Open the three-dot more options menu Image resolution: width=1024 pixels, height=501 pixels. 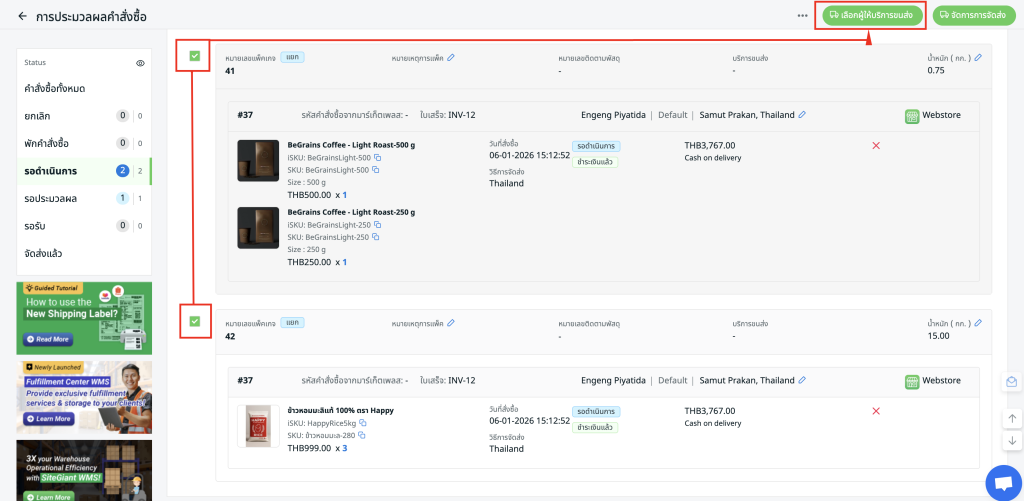[x=802, y=16]
